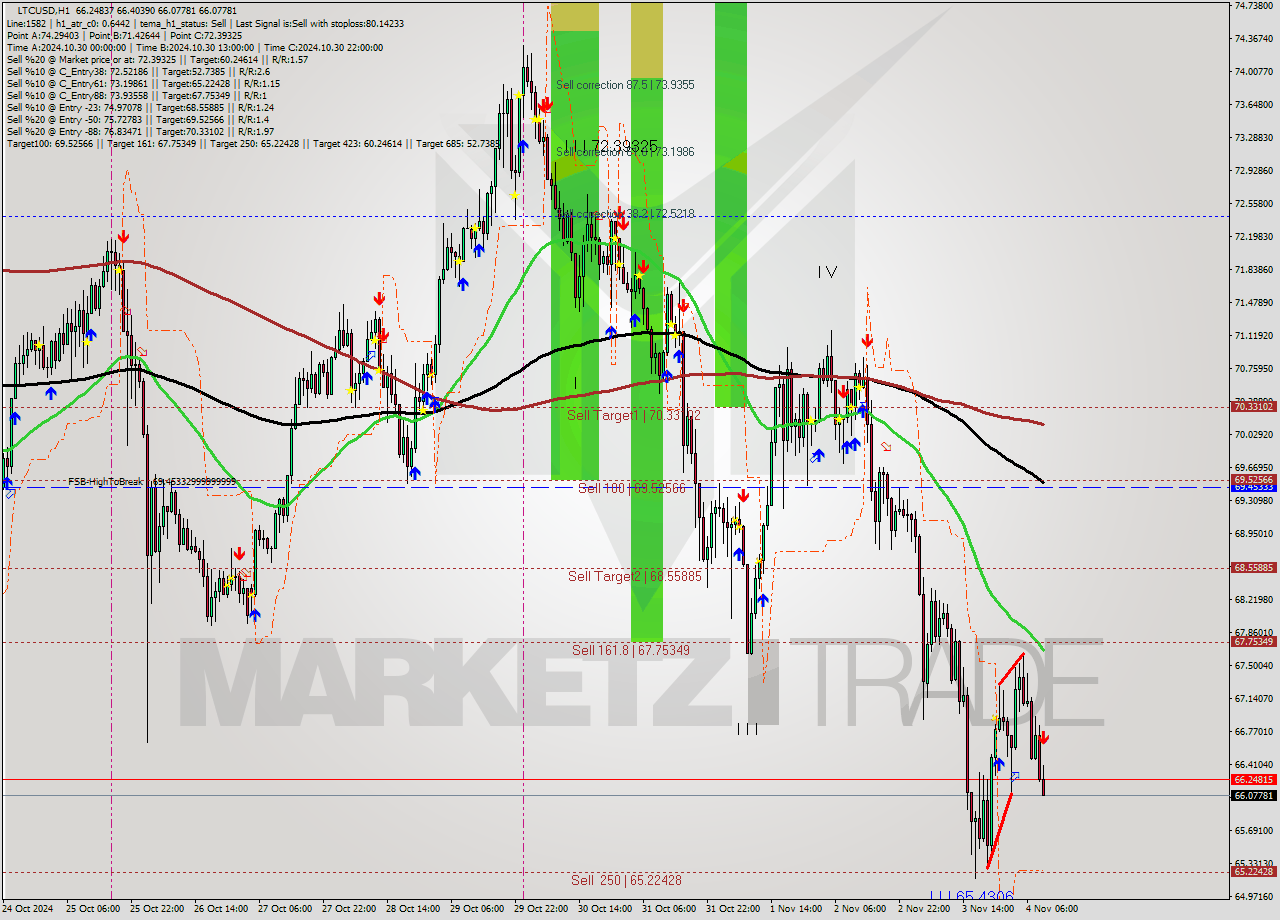1280x920 pixels.
Task: Click the '3 Nov 14:00' time label
Action: 988,908
